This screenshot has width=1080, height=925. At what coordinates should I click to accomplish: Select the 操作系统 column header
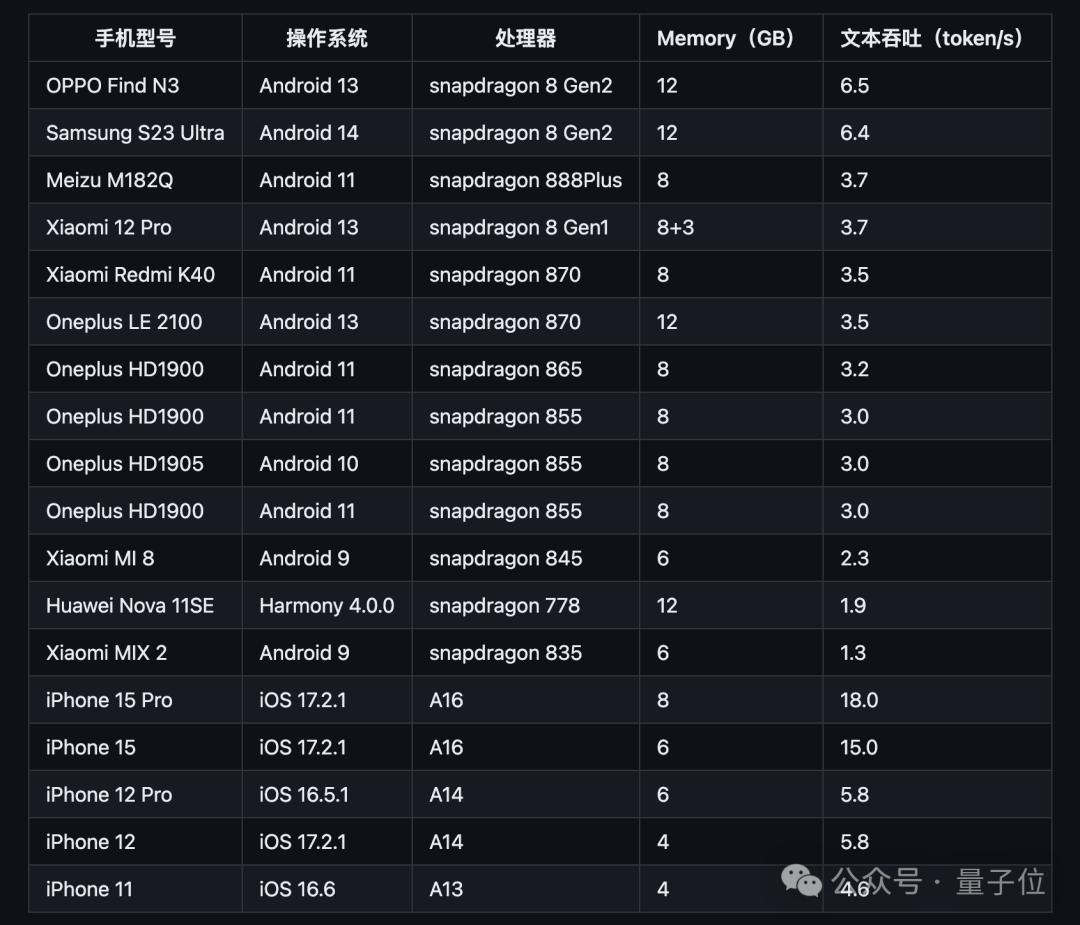pyautogui.click(x=327, y=39)
